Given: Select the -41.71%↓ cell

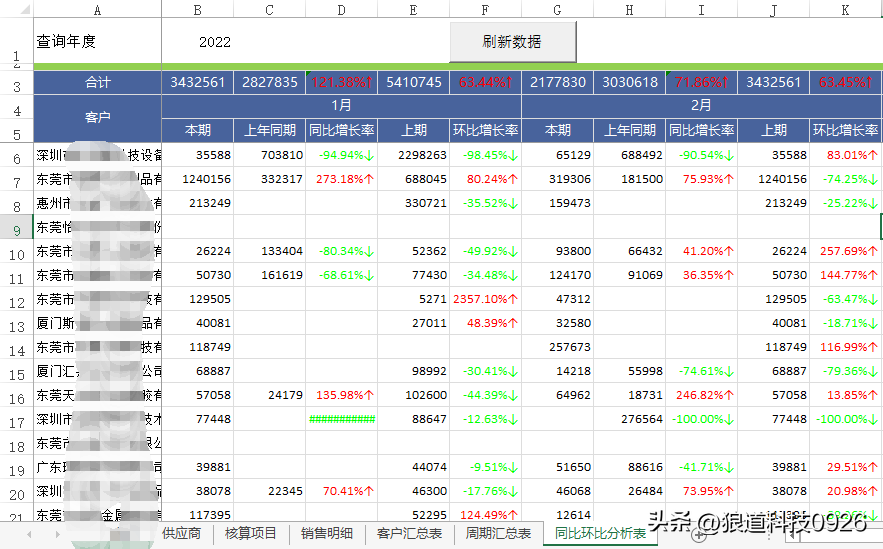Looking at the screenshot, I should click(701, 467).
